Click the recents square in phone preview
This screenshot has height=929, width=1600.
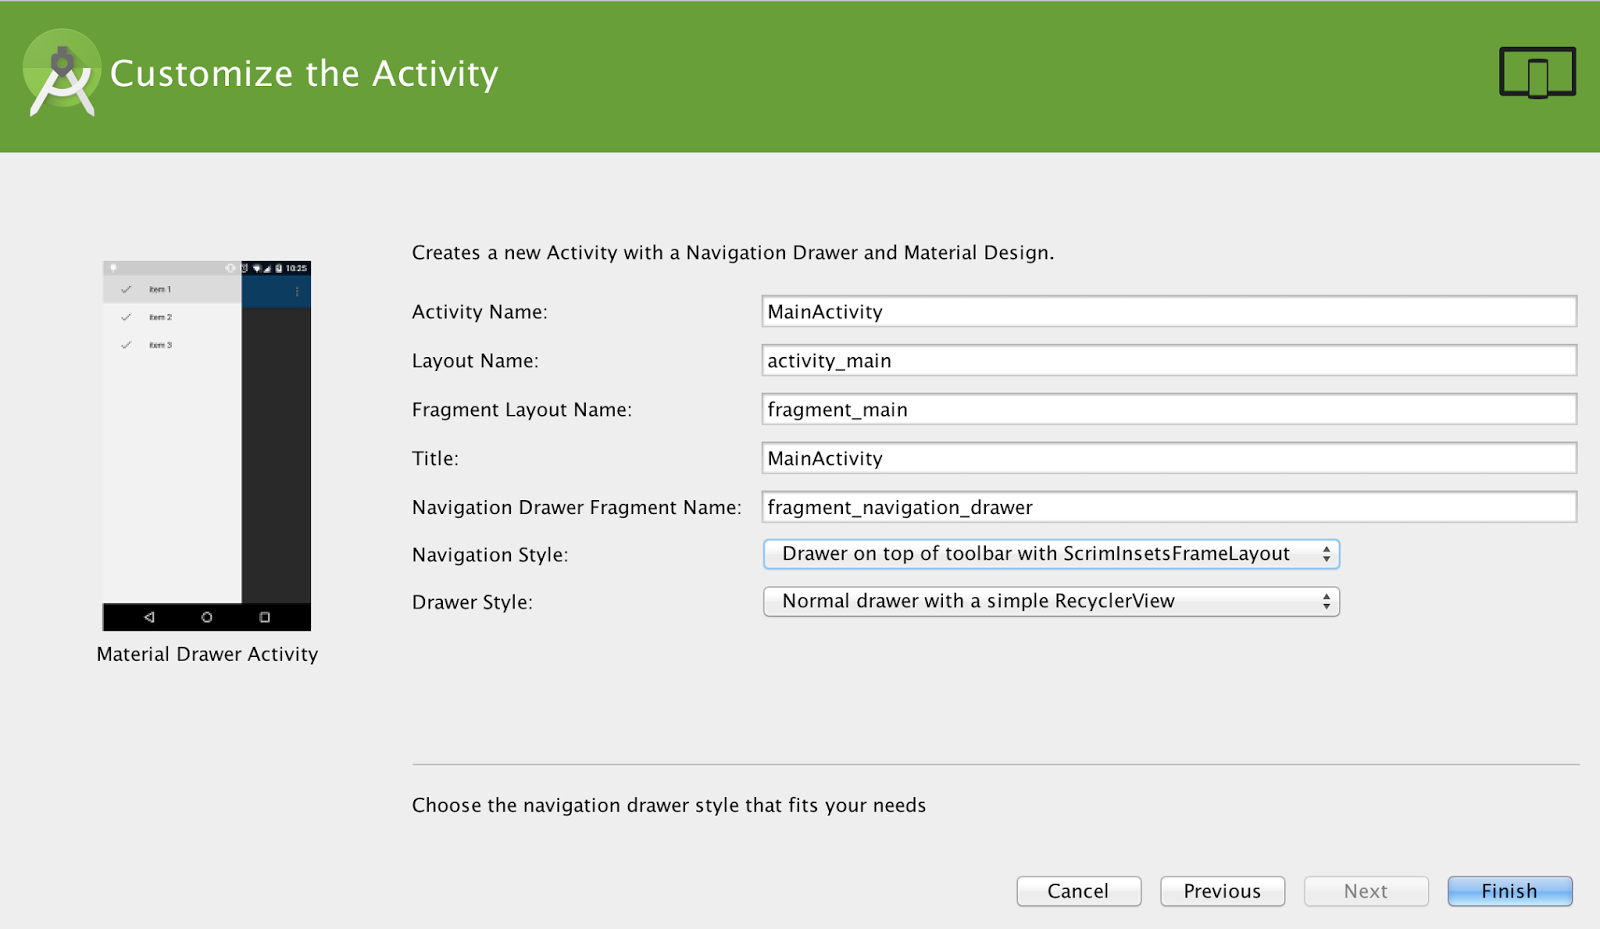click(265, 617)
